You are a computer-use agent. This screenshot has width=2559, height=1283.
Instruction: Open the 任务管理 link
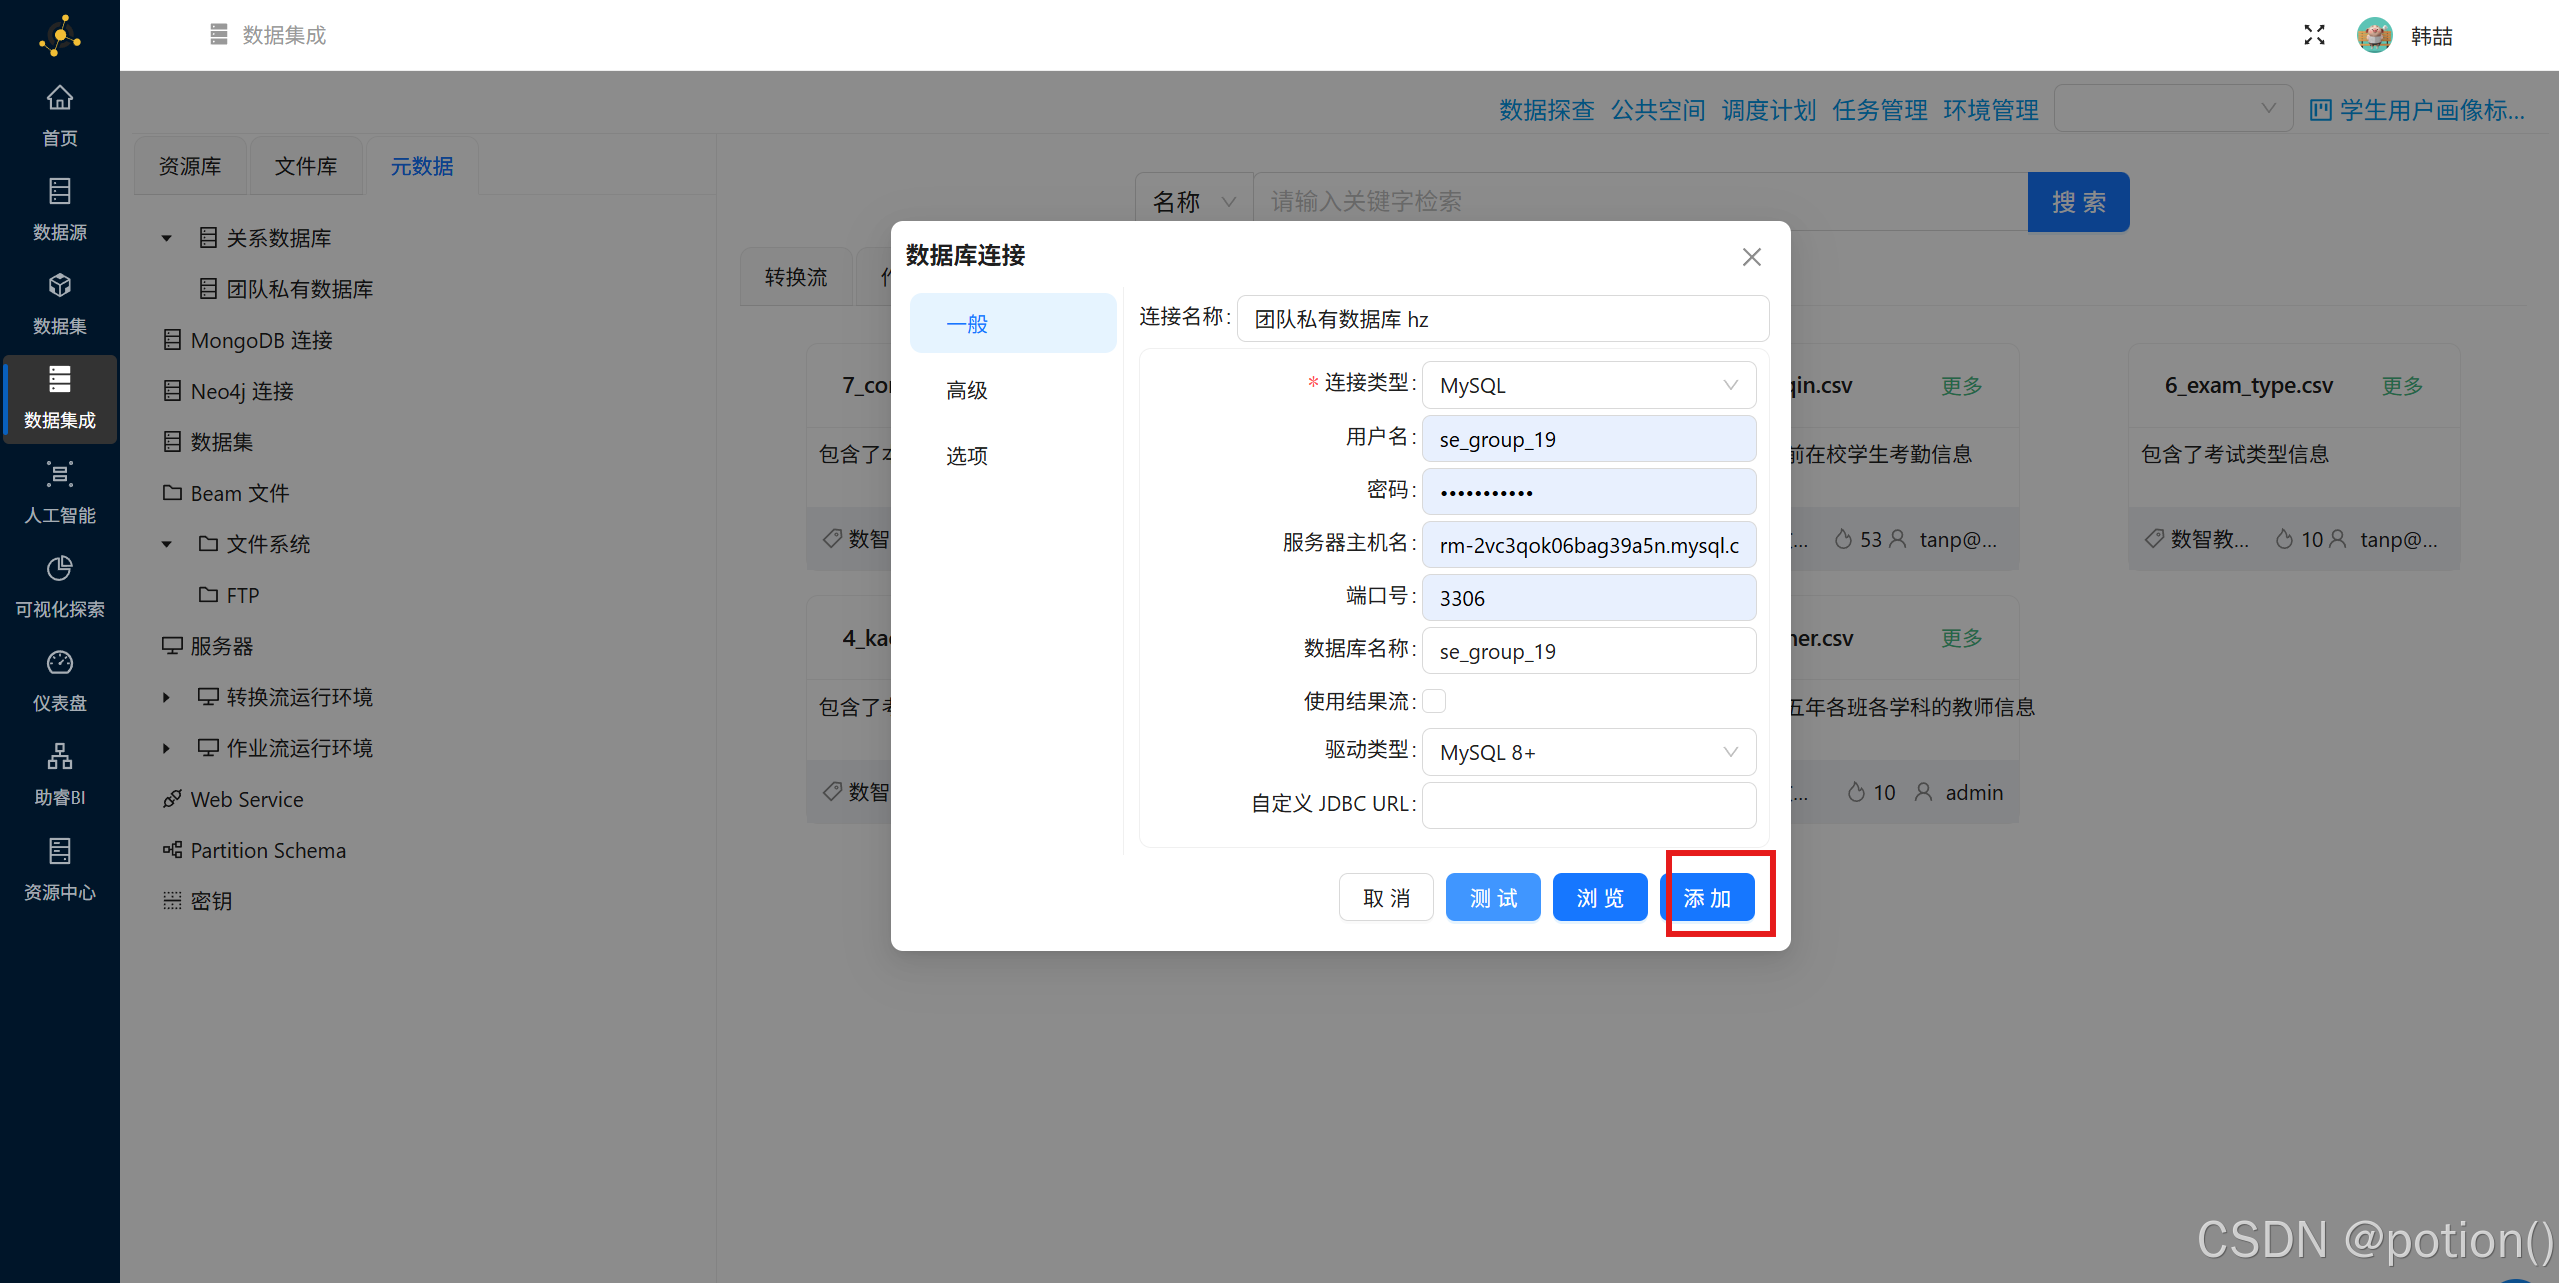[1879, 110]
